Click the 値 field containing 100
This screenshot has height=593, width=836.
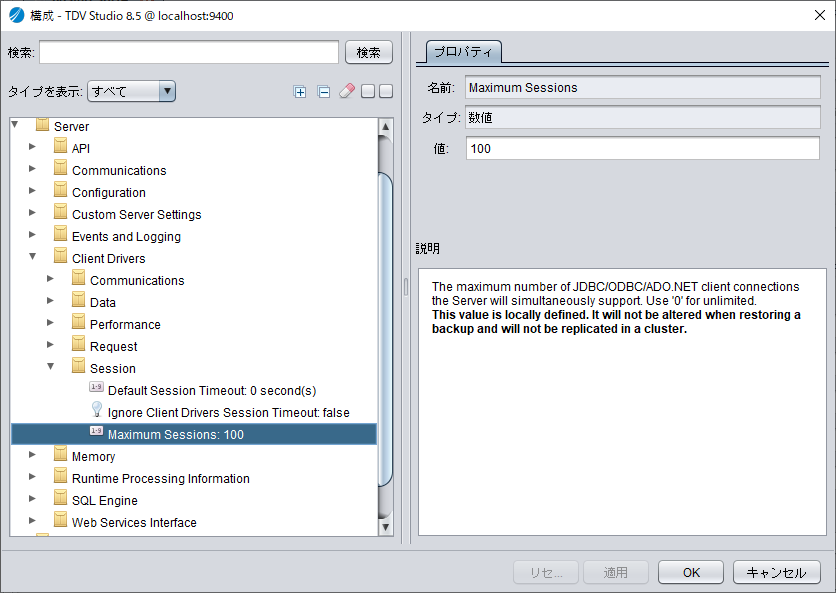pos(642,148)
